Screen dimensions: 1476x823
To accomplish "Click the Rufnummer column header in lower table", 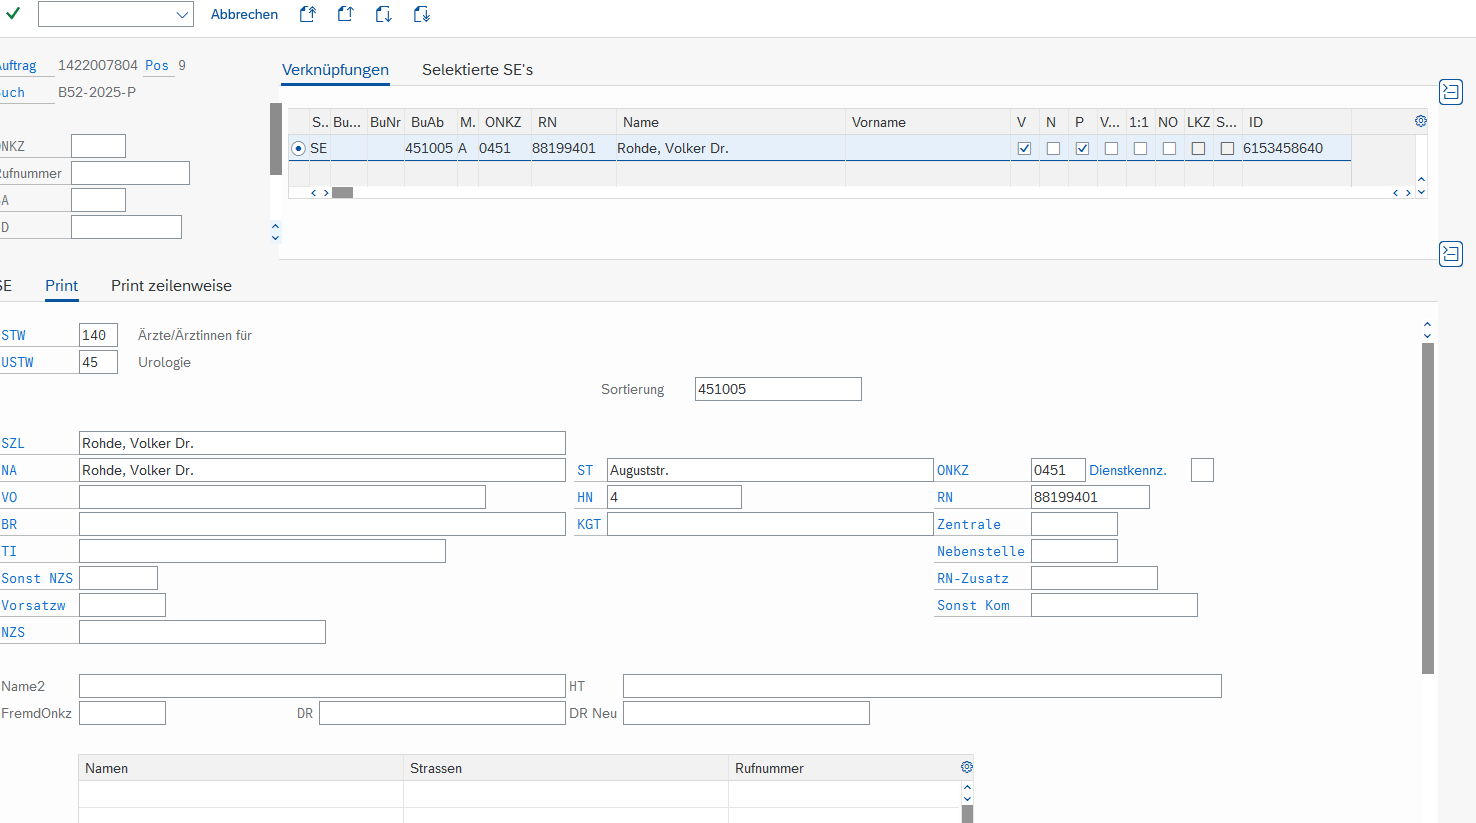I will tap(843, 768).
